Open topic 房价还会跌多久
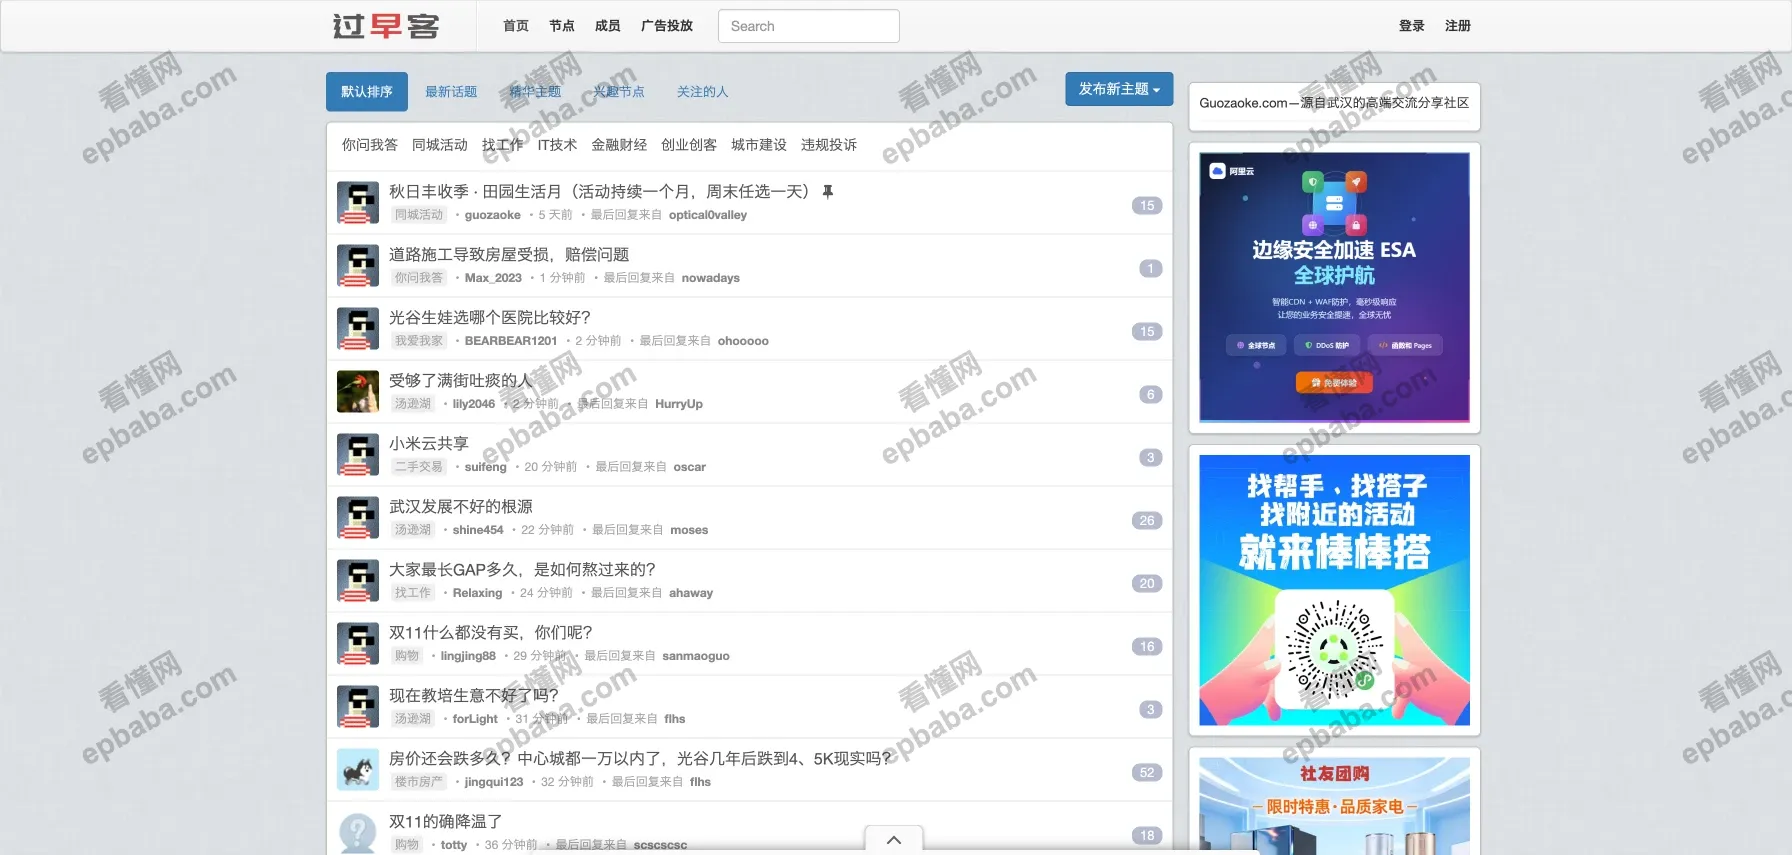Viewport: 1792px width, 855px height. click(640, 758)
